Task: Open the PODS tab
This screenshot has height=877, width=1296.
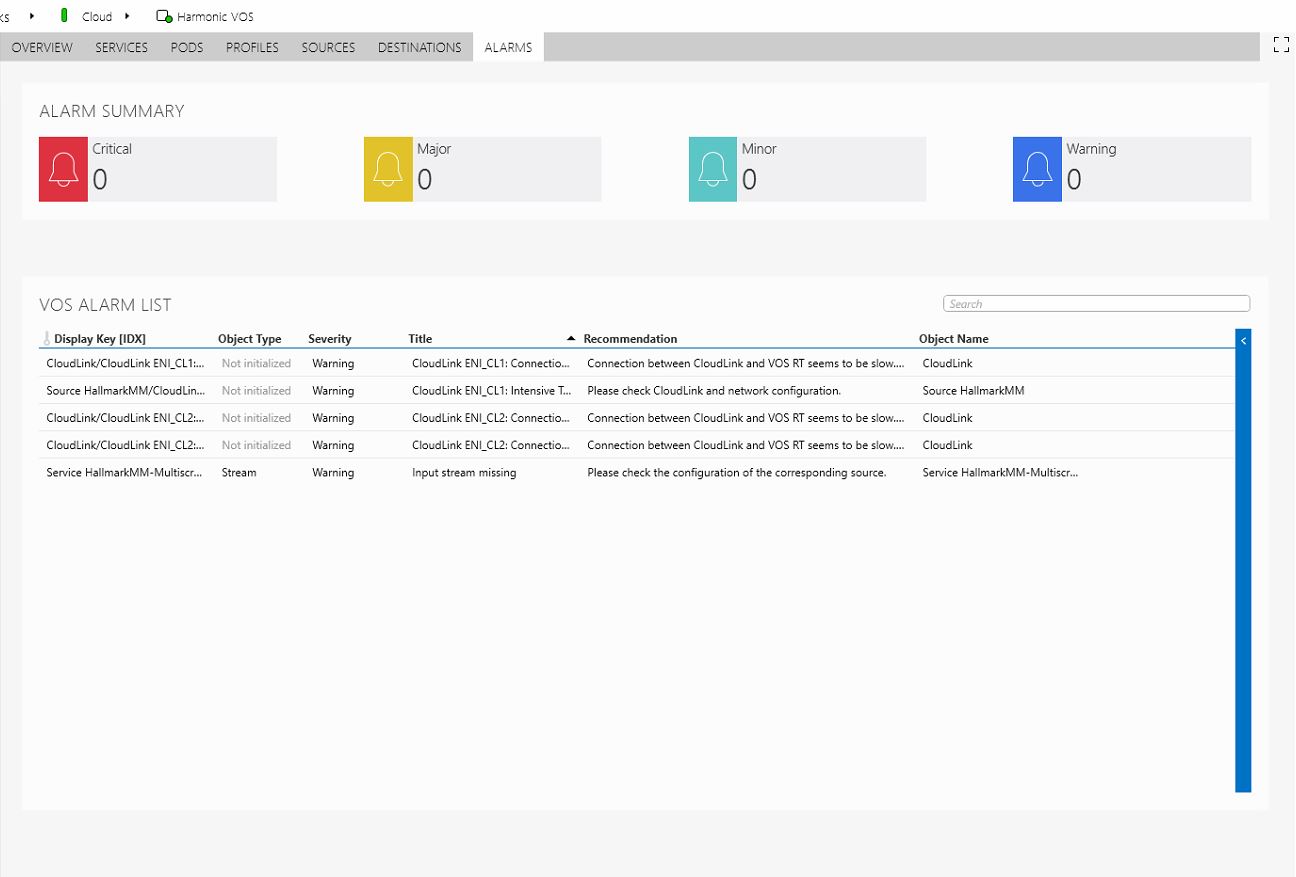Action: pyautogui.click(x=187, y=47)
